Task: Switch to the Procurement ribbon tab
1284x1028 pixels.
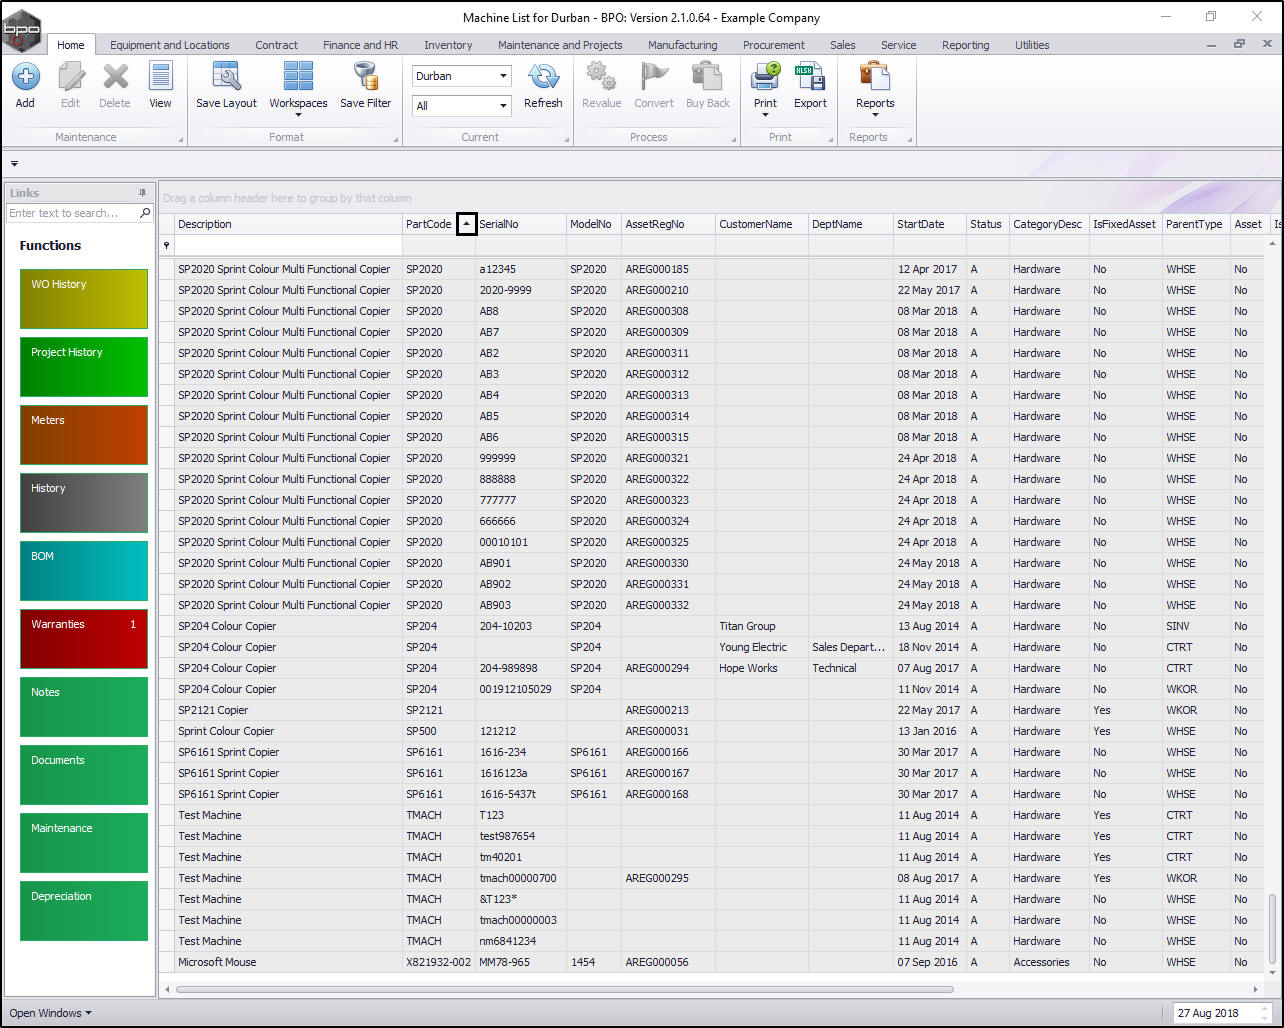Action: point(773,45)
